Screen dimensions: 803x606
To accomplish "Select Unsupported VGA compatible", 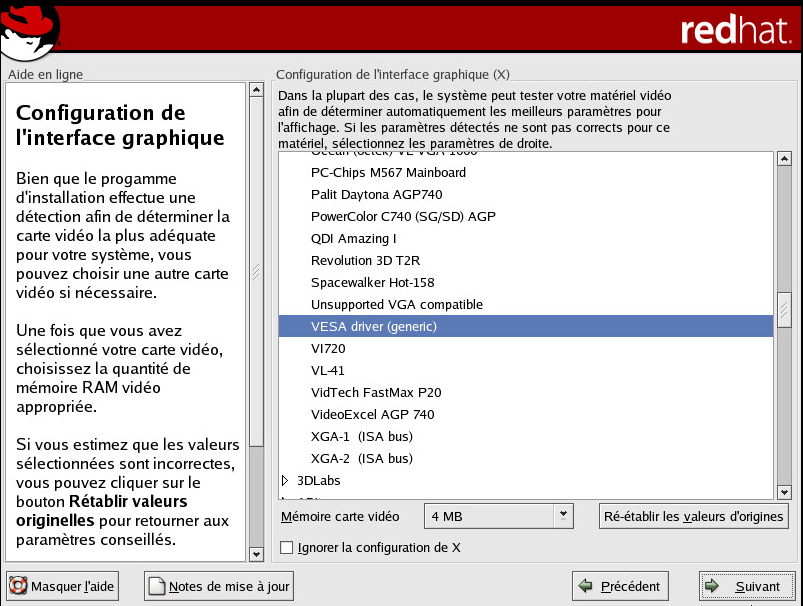I will [x=526, y=304].
